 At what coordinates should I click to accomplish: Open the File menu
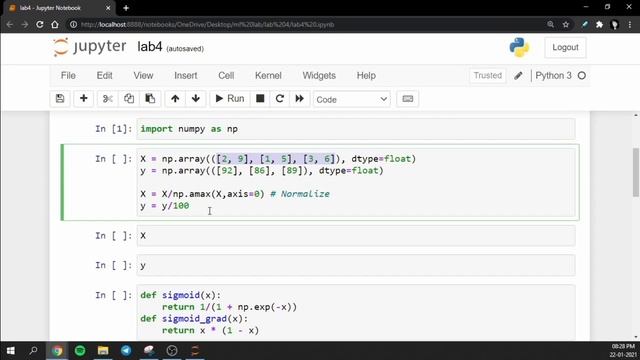point(68,76)
